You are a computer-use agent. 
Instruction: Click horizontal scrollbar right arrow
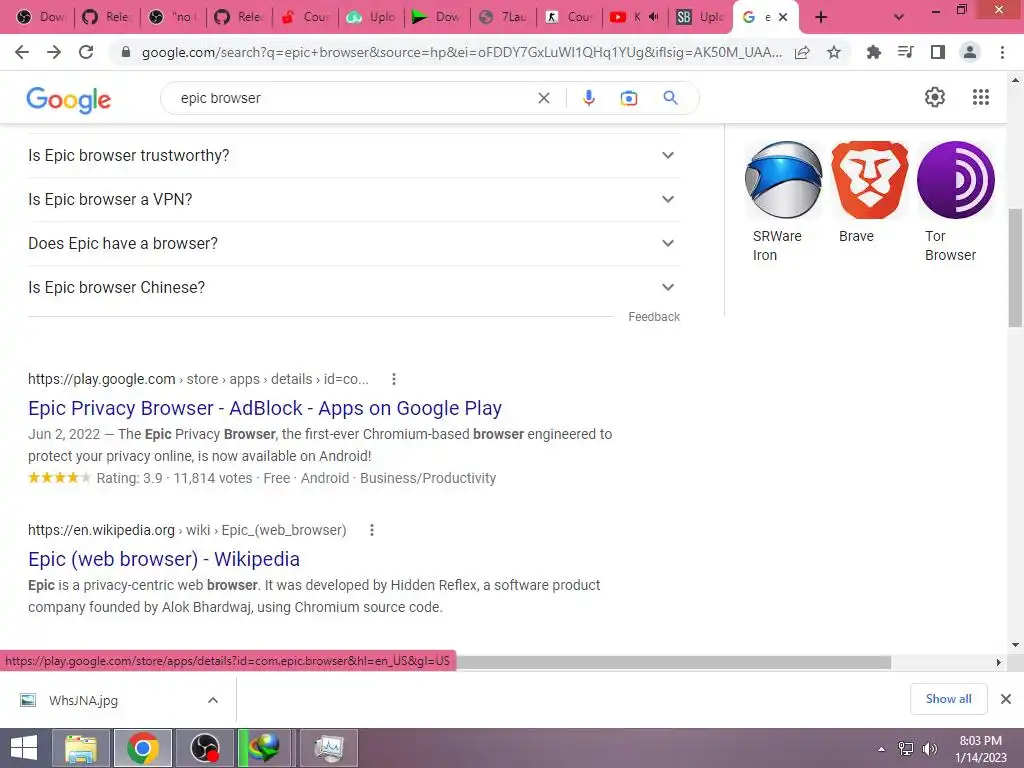(998, 662)
